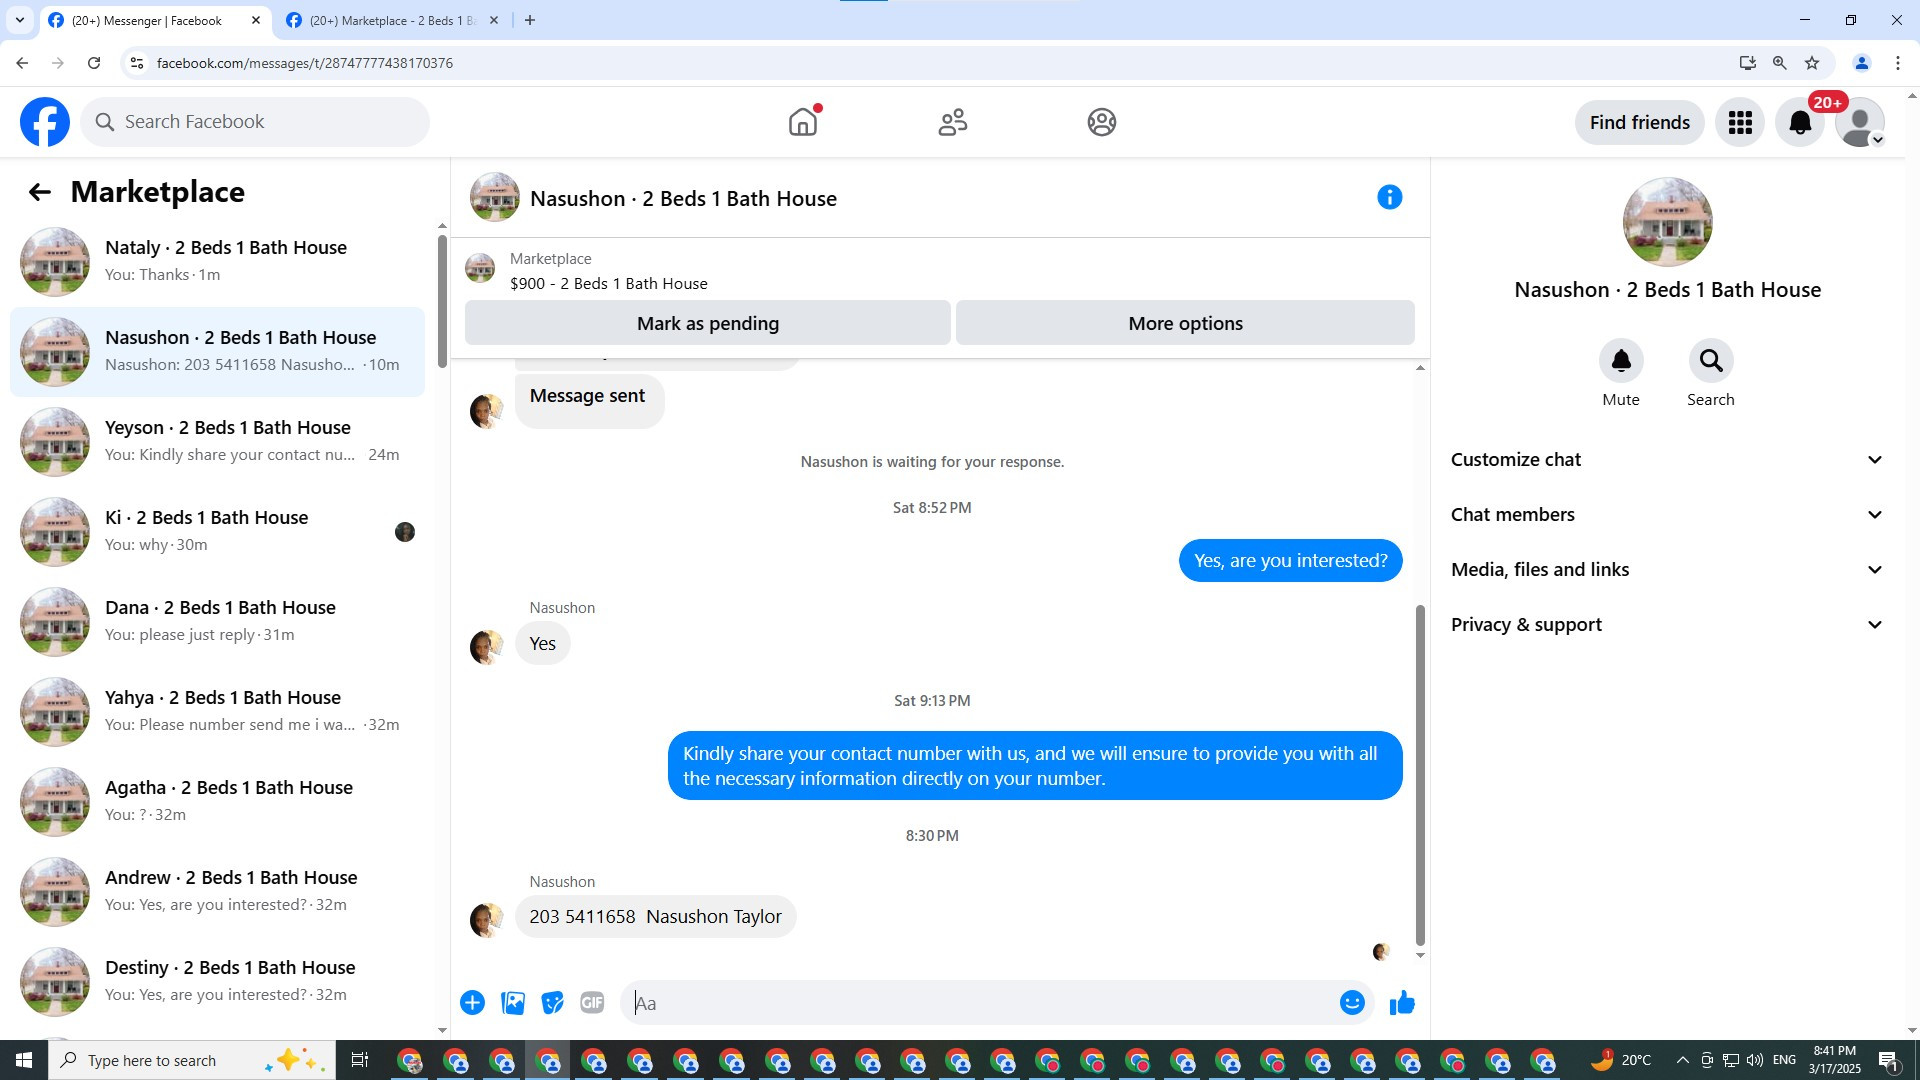Open the Agatha conversation
This screenshot has height=1080, width=1920.
(217, 802)
